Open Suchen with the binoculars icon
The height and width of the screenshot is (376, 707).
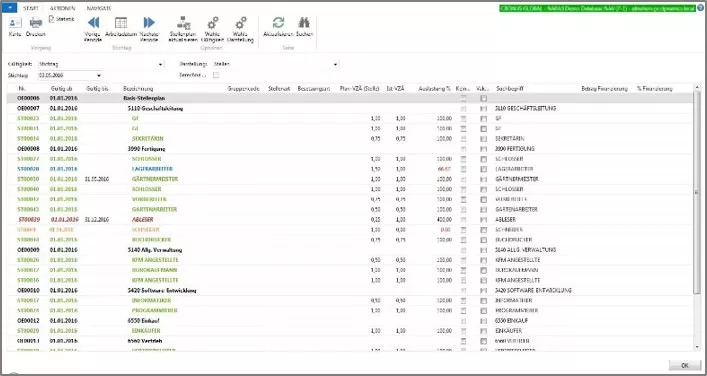click(304, 23)
